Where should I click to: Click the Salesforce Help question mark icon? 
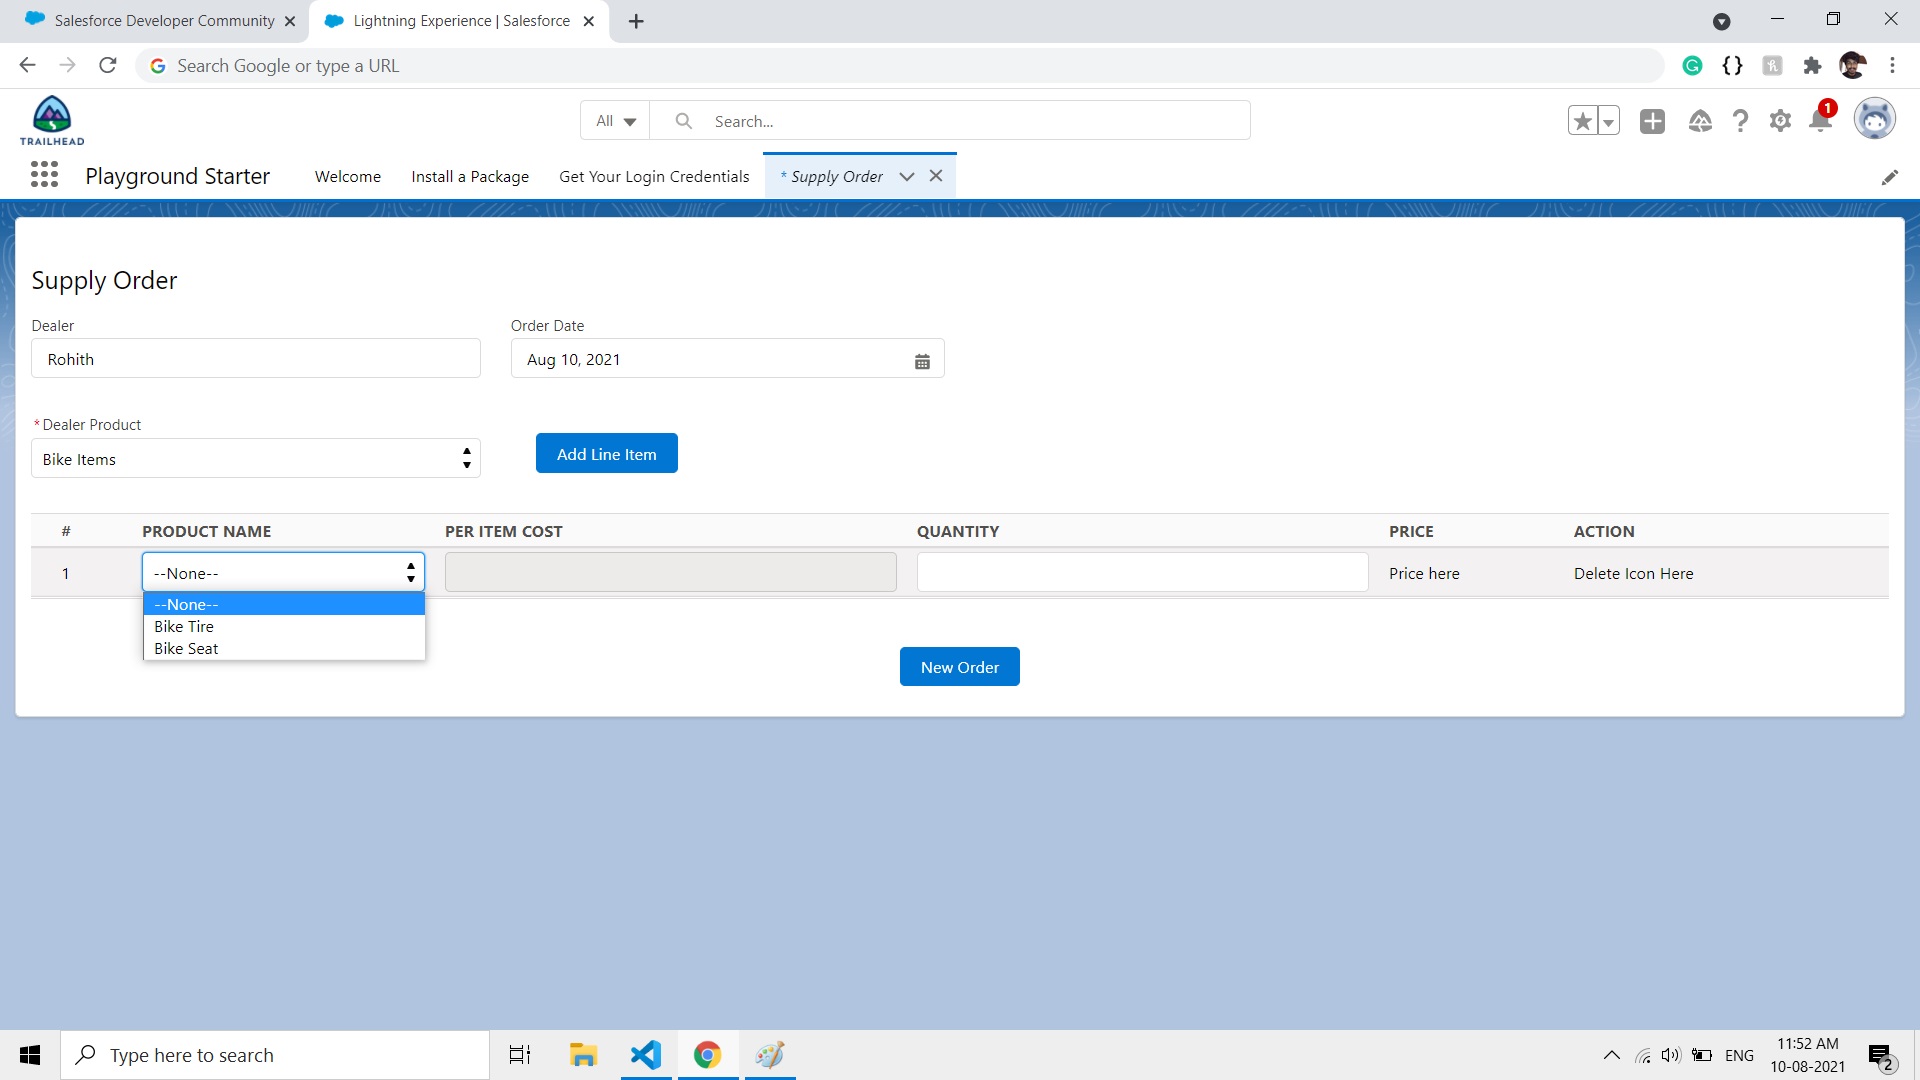1740,121
